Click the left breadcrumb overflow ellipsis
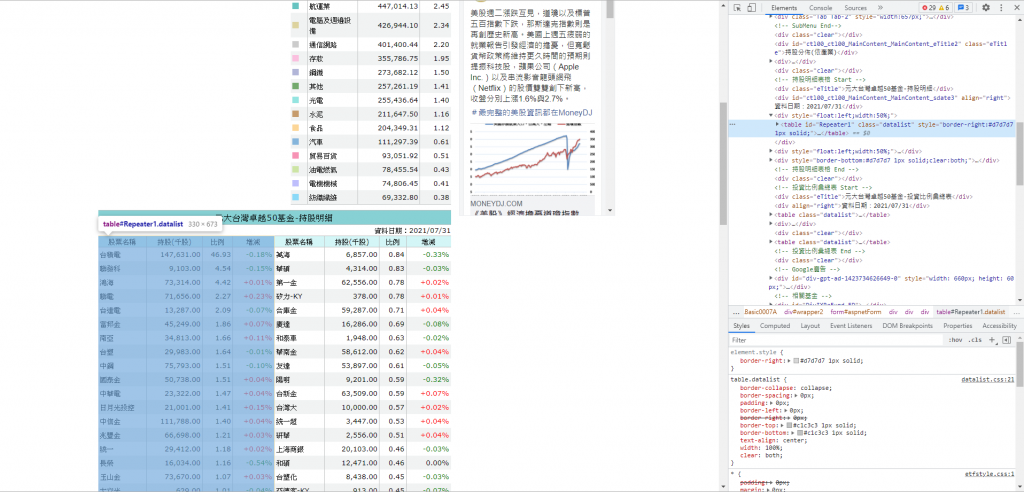Image resolution: width=1024 pixels, height=492 pixels. 736,312
